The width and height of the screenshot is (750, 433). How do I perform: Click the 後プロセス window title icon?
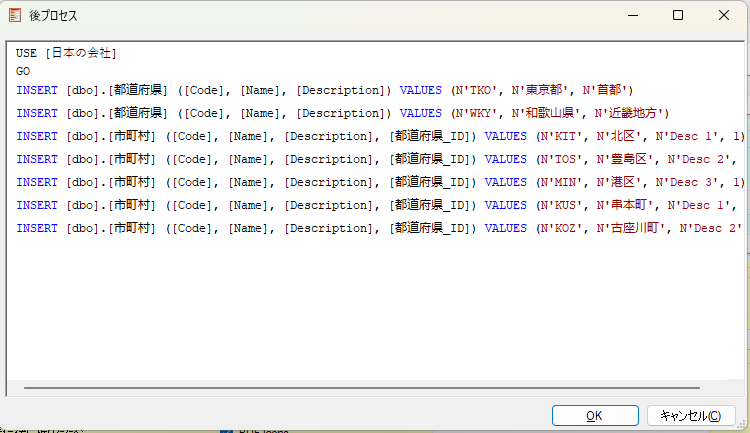point(15,15)
